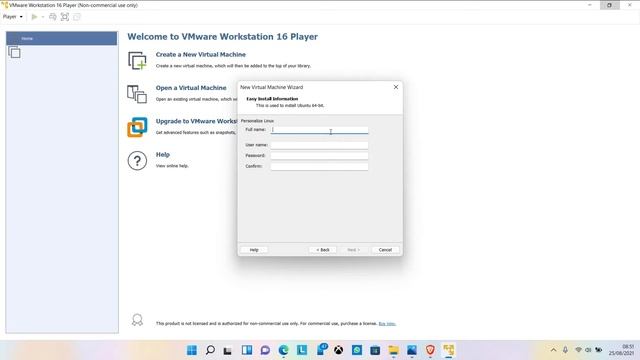Image resolution: width=640 pixels, height=360 pixels.
Task: Click the virtual machine icon below Home
Action: point(14,52)
